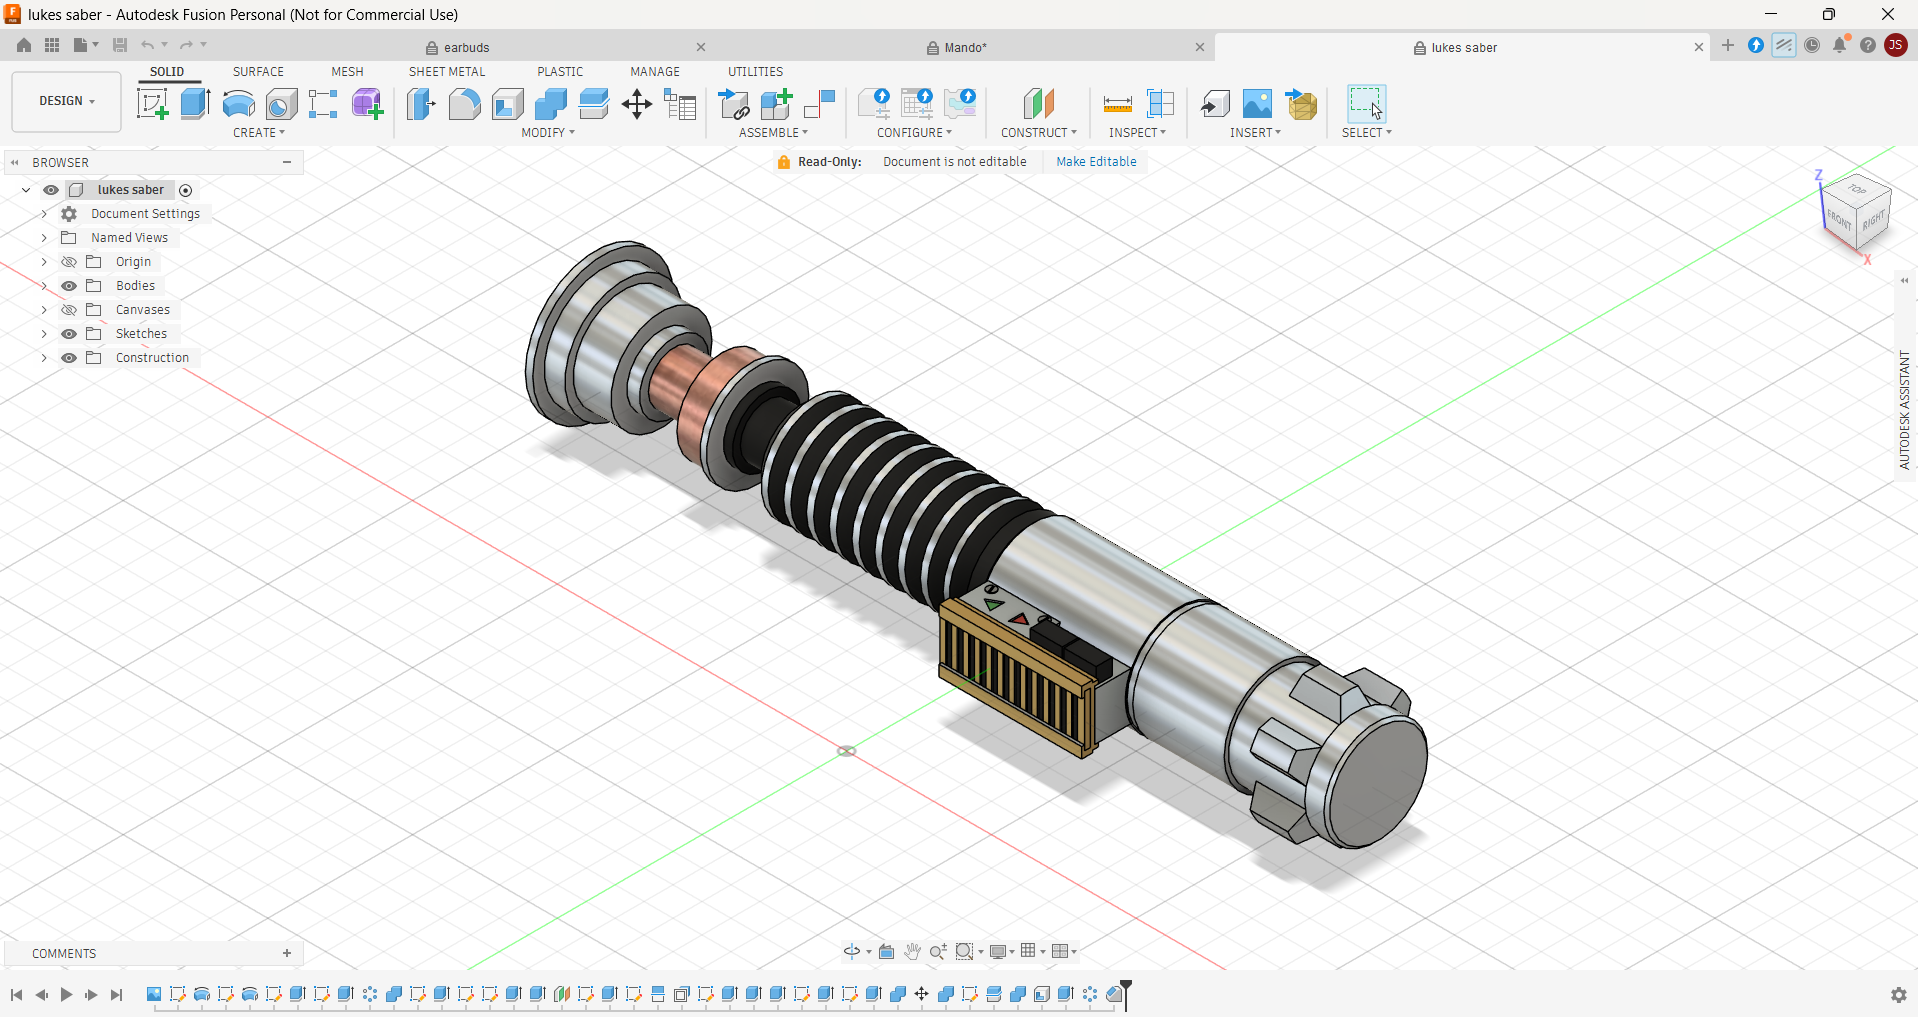Select the Measure tool
The width and height of the screenshot is (1918, 1017).
(x=1117, y=104)
